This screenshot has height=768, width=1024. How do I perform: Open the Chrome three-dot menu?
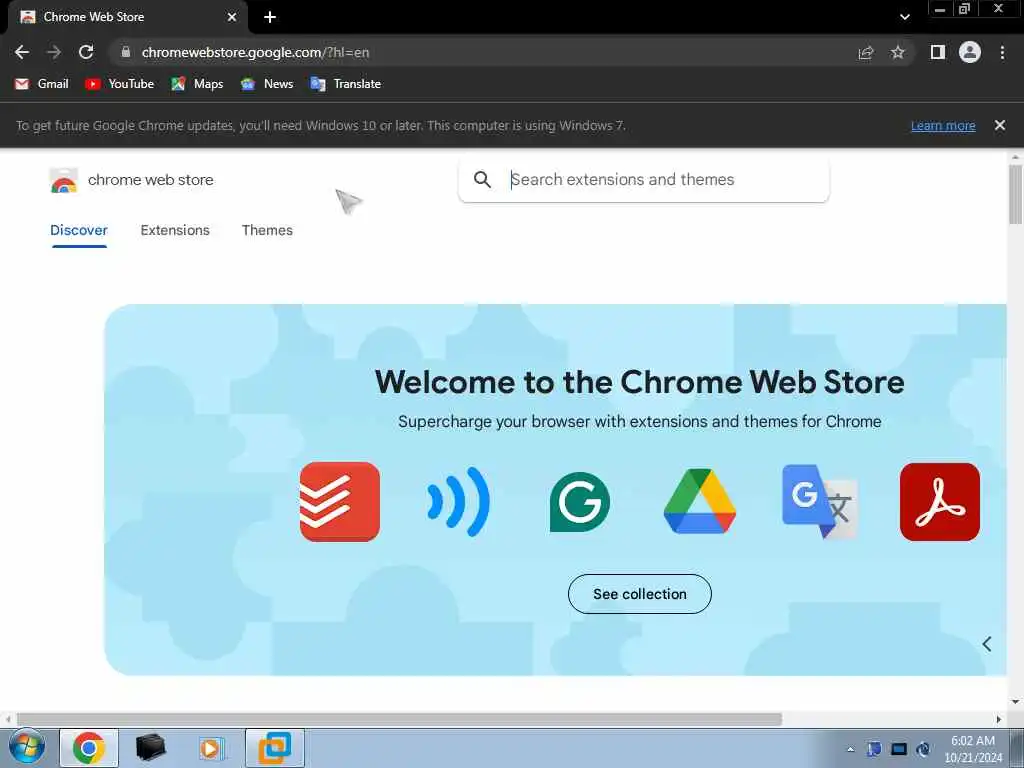tap(1002, 52)
